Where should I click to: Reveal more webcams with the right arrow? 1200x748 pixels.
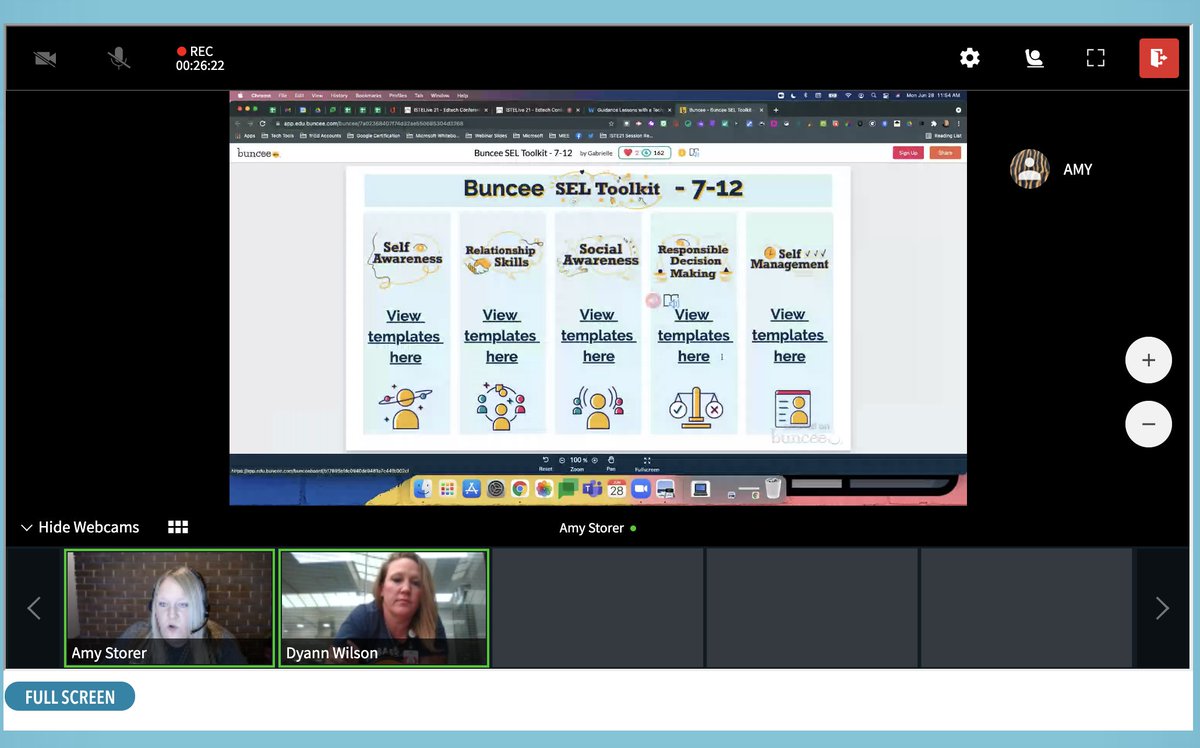pos(1162,607)
